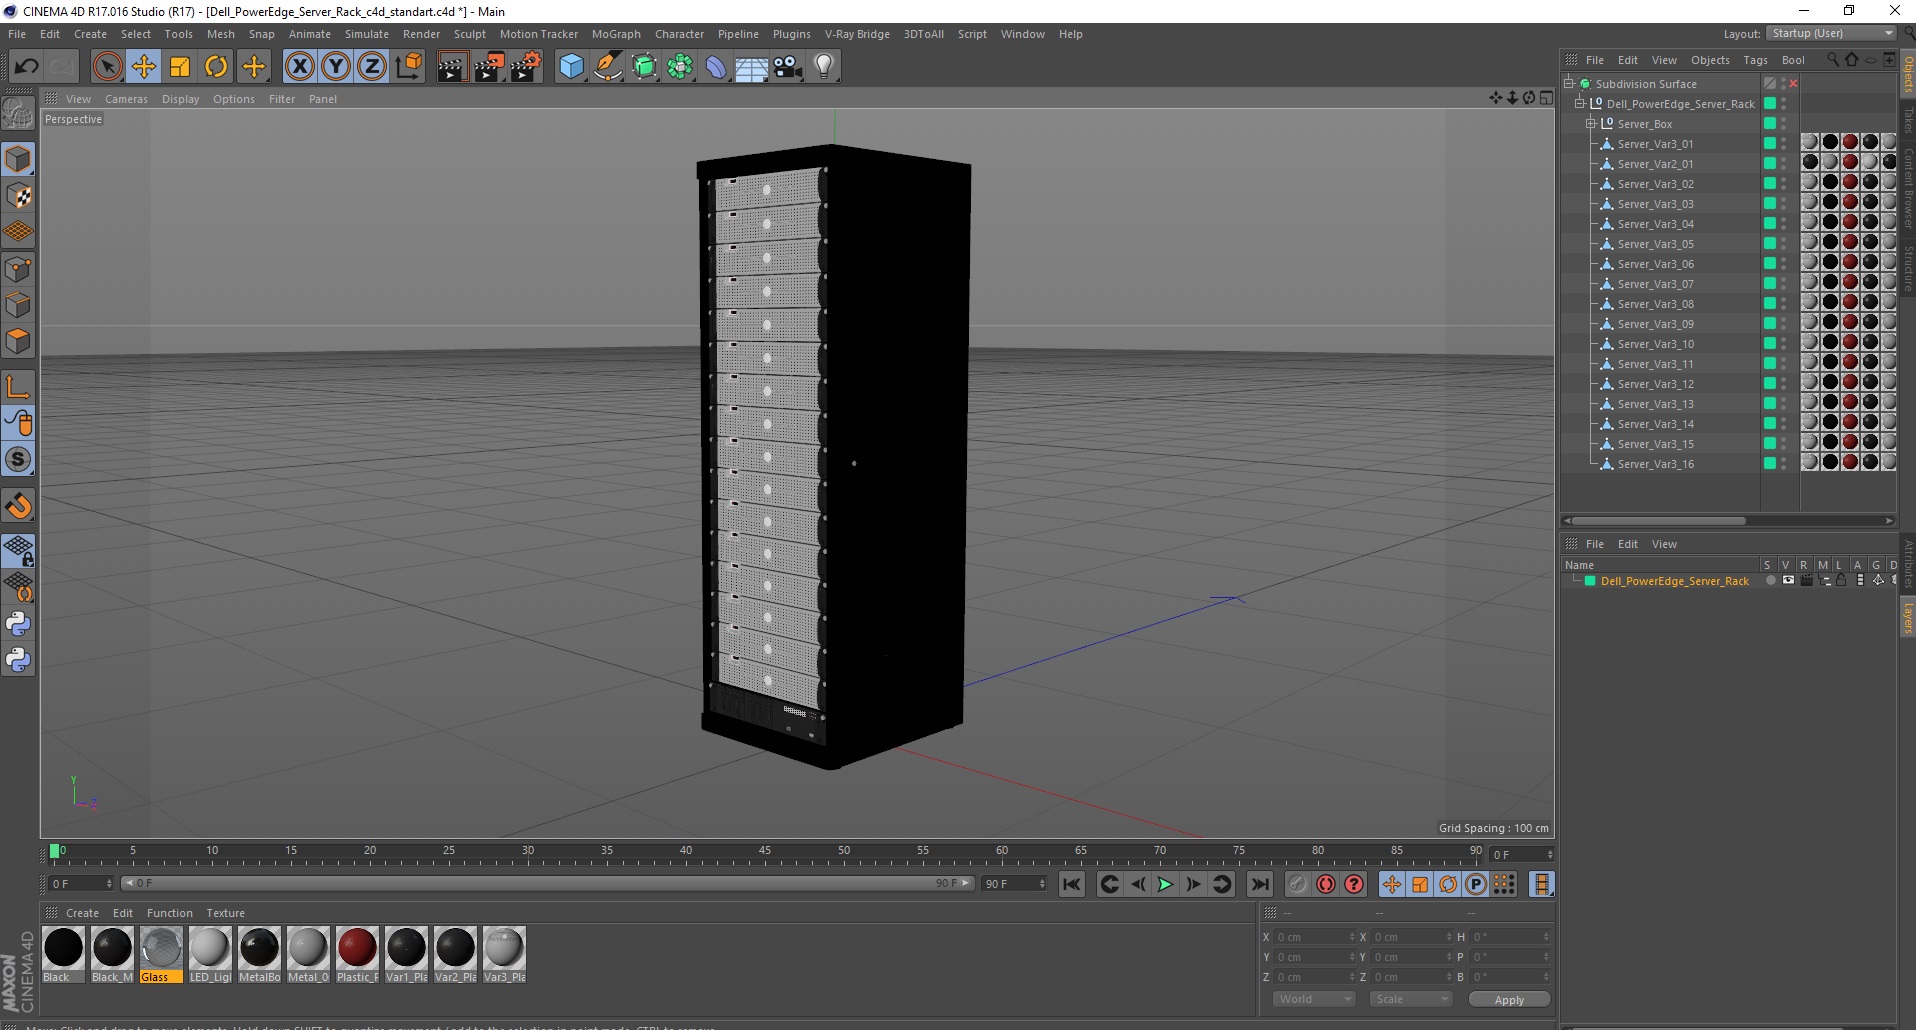Click Render View clapperboard icon
Viewport: 1916px width, 1030px height.
pos(452,67)
